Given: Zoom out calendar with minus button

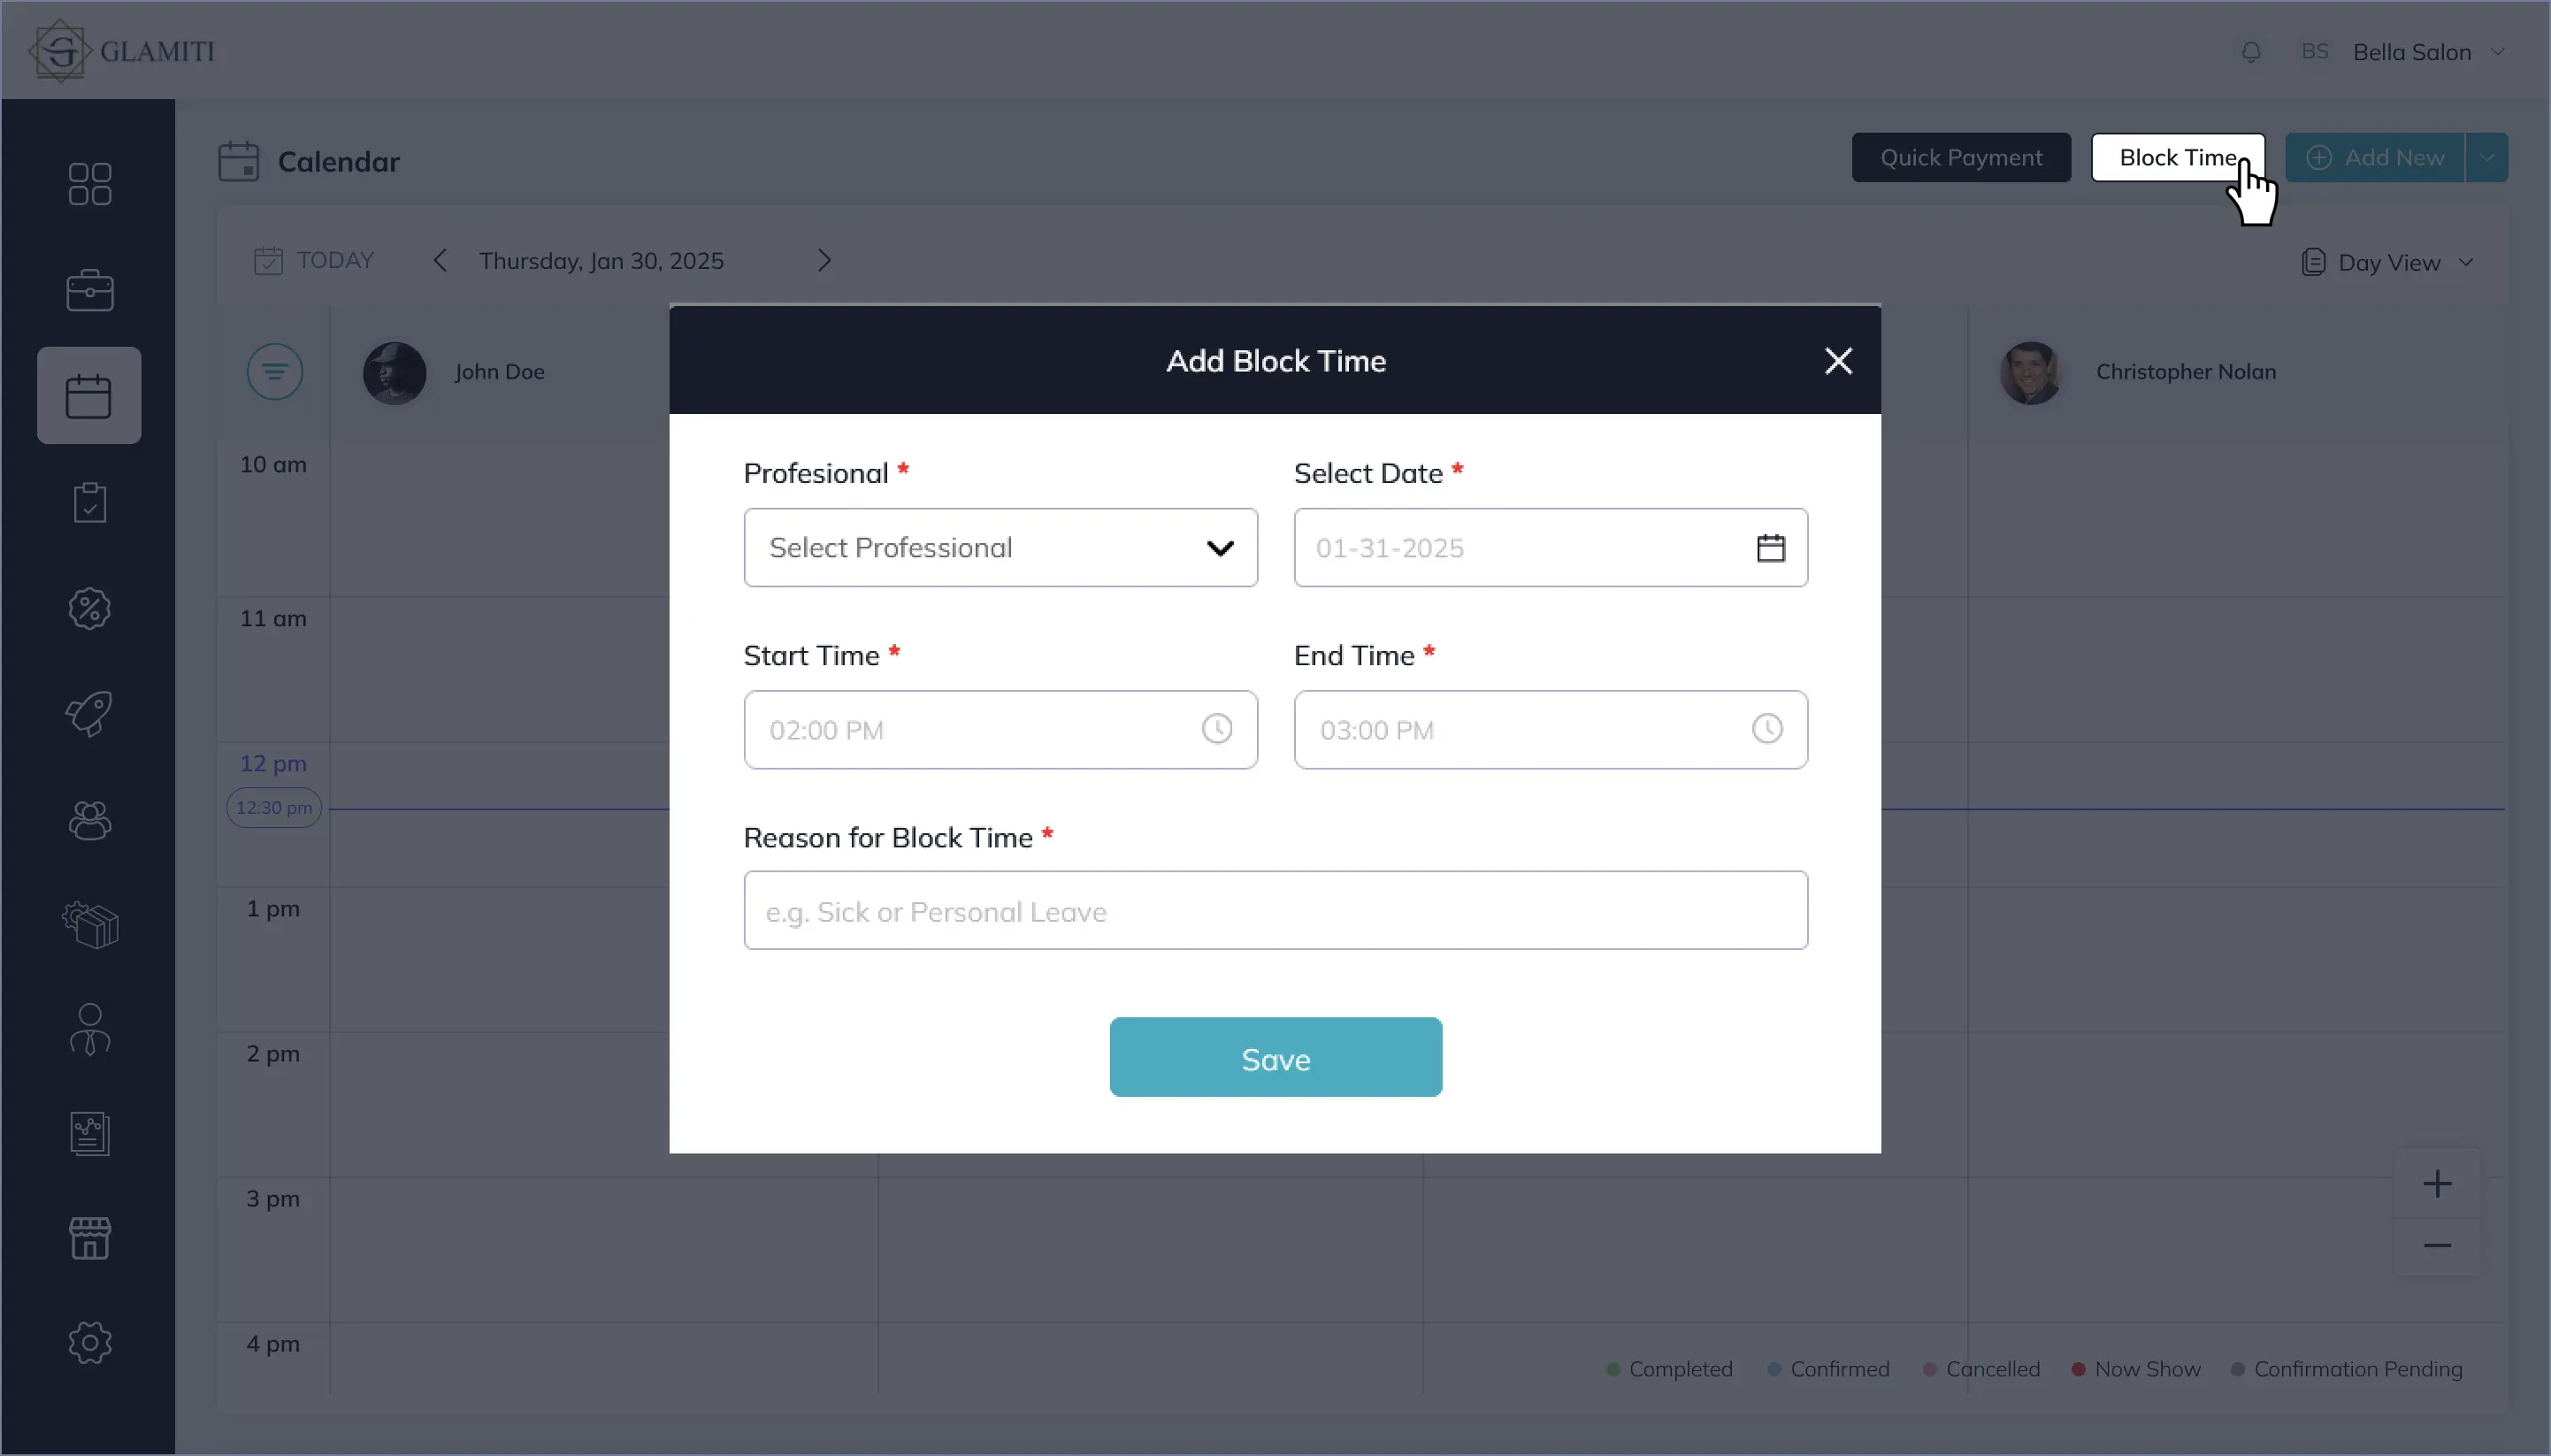Looking at the screenshot, I should click(x=2437, y=1246).
